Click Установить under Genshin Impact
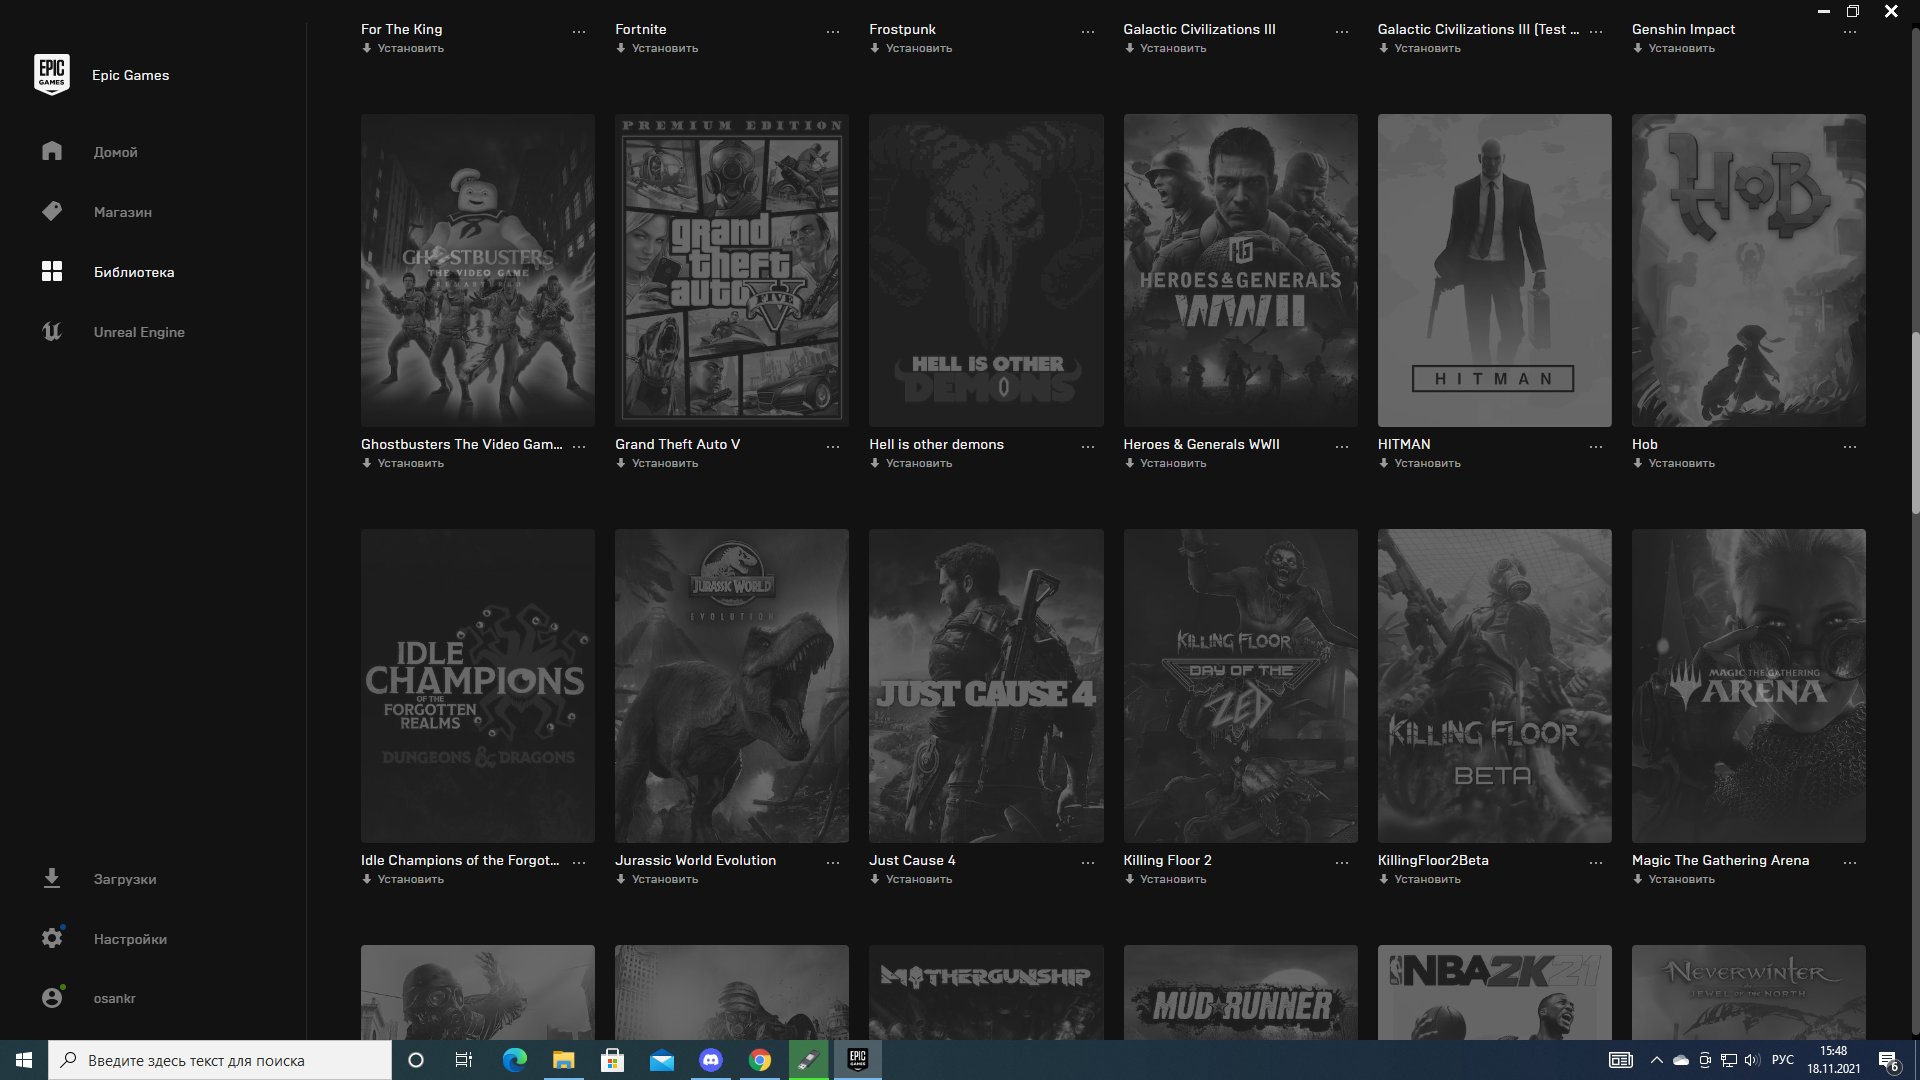Image resolution: width=1920 pixels, height=1080 pixels. pyautogui.click(x=1680, y=48)
